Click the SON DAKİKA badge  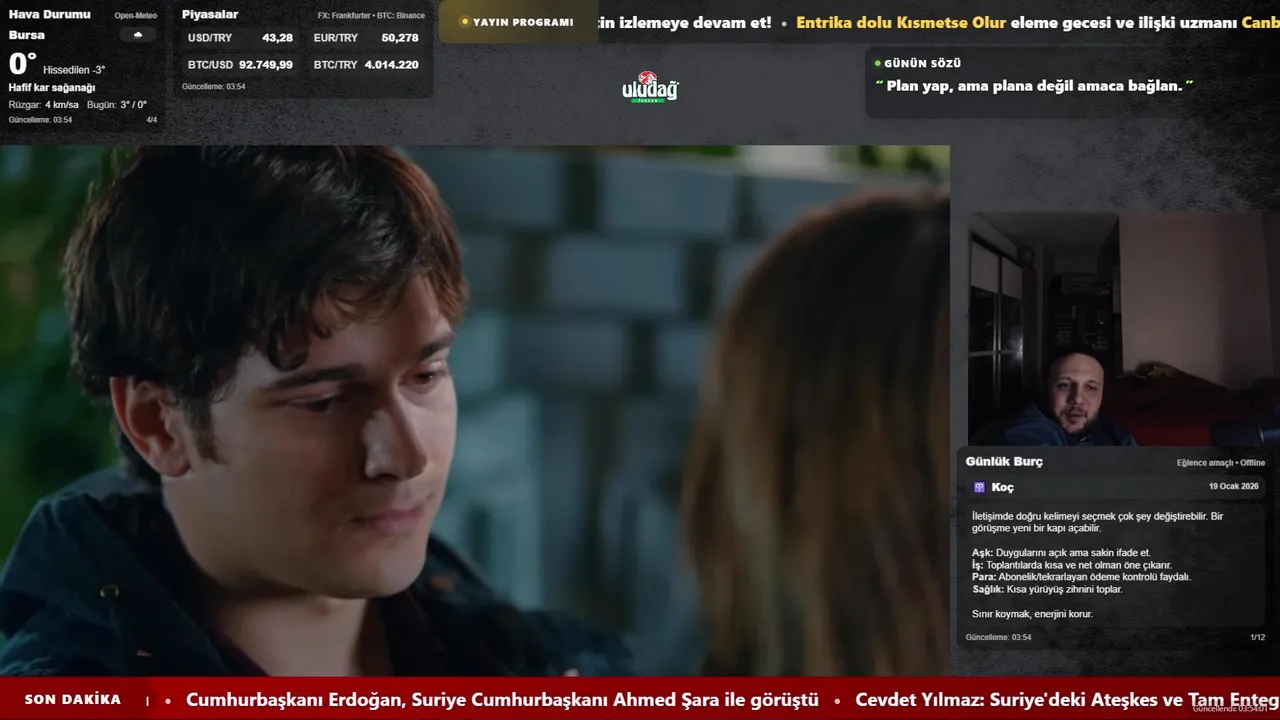(73, 699)
